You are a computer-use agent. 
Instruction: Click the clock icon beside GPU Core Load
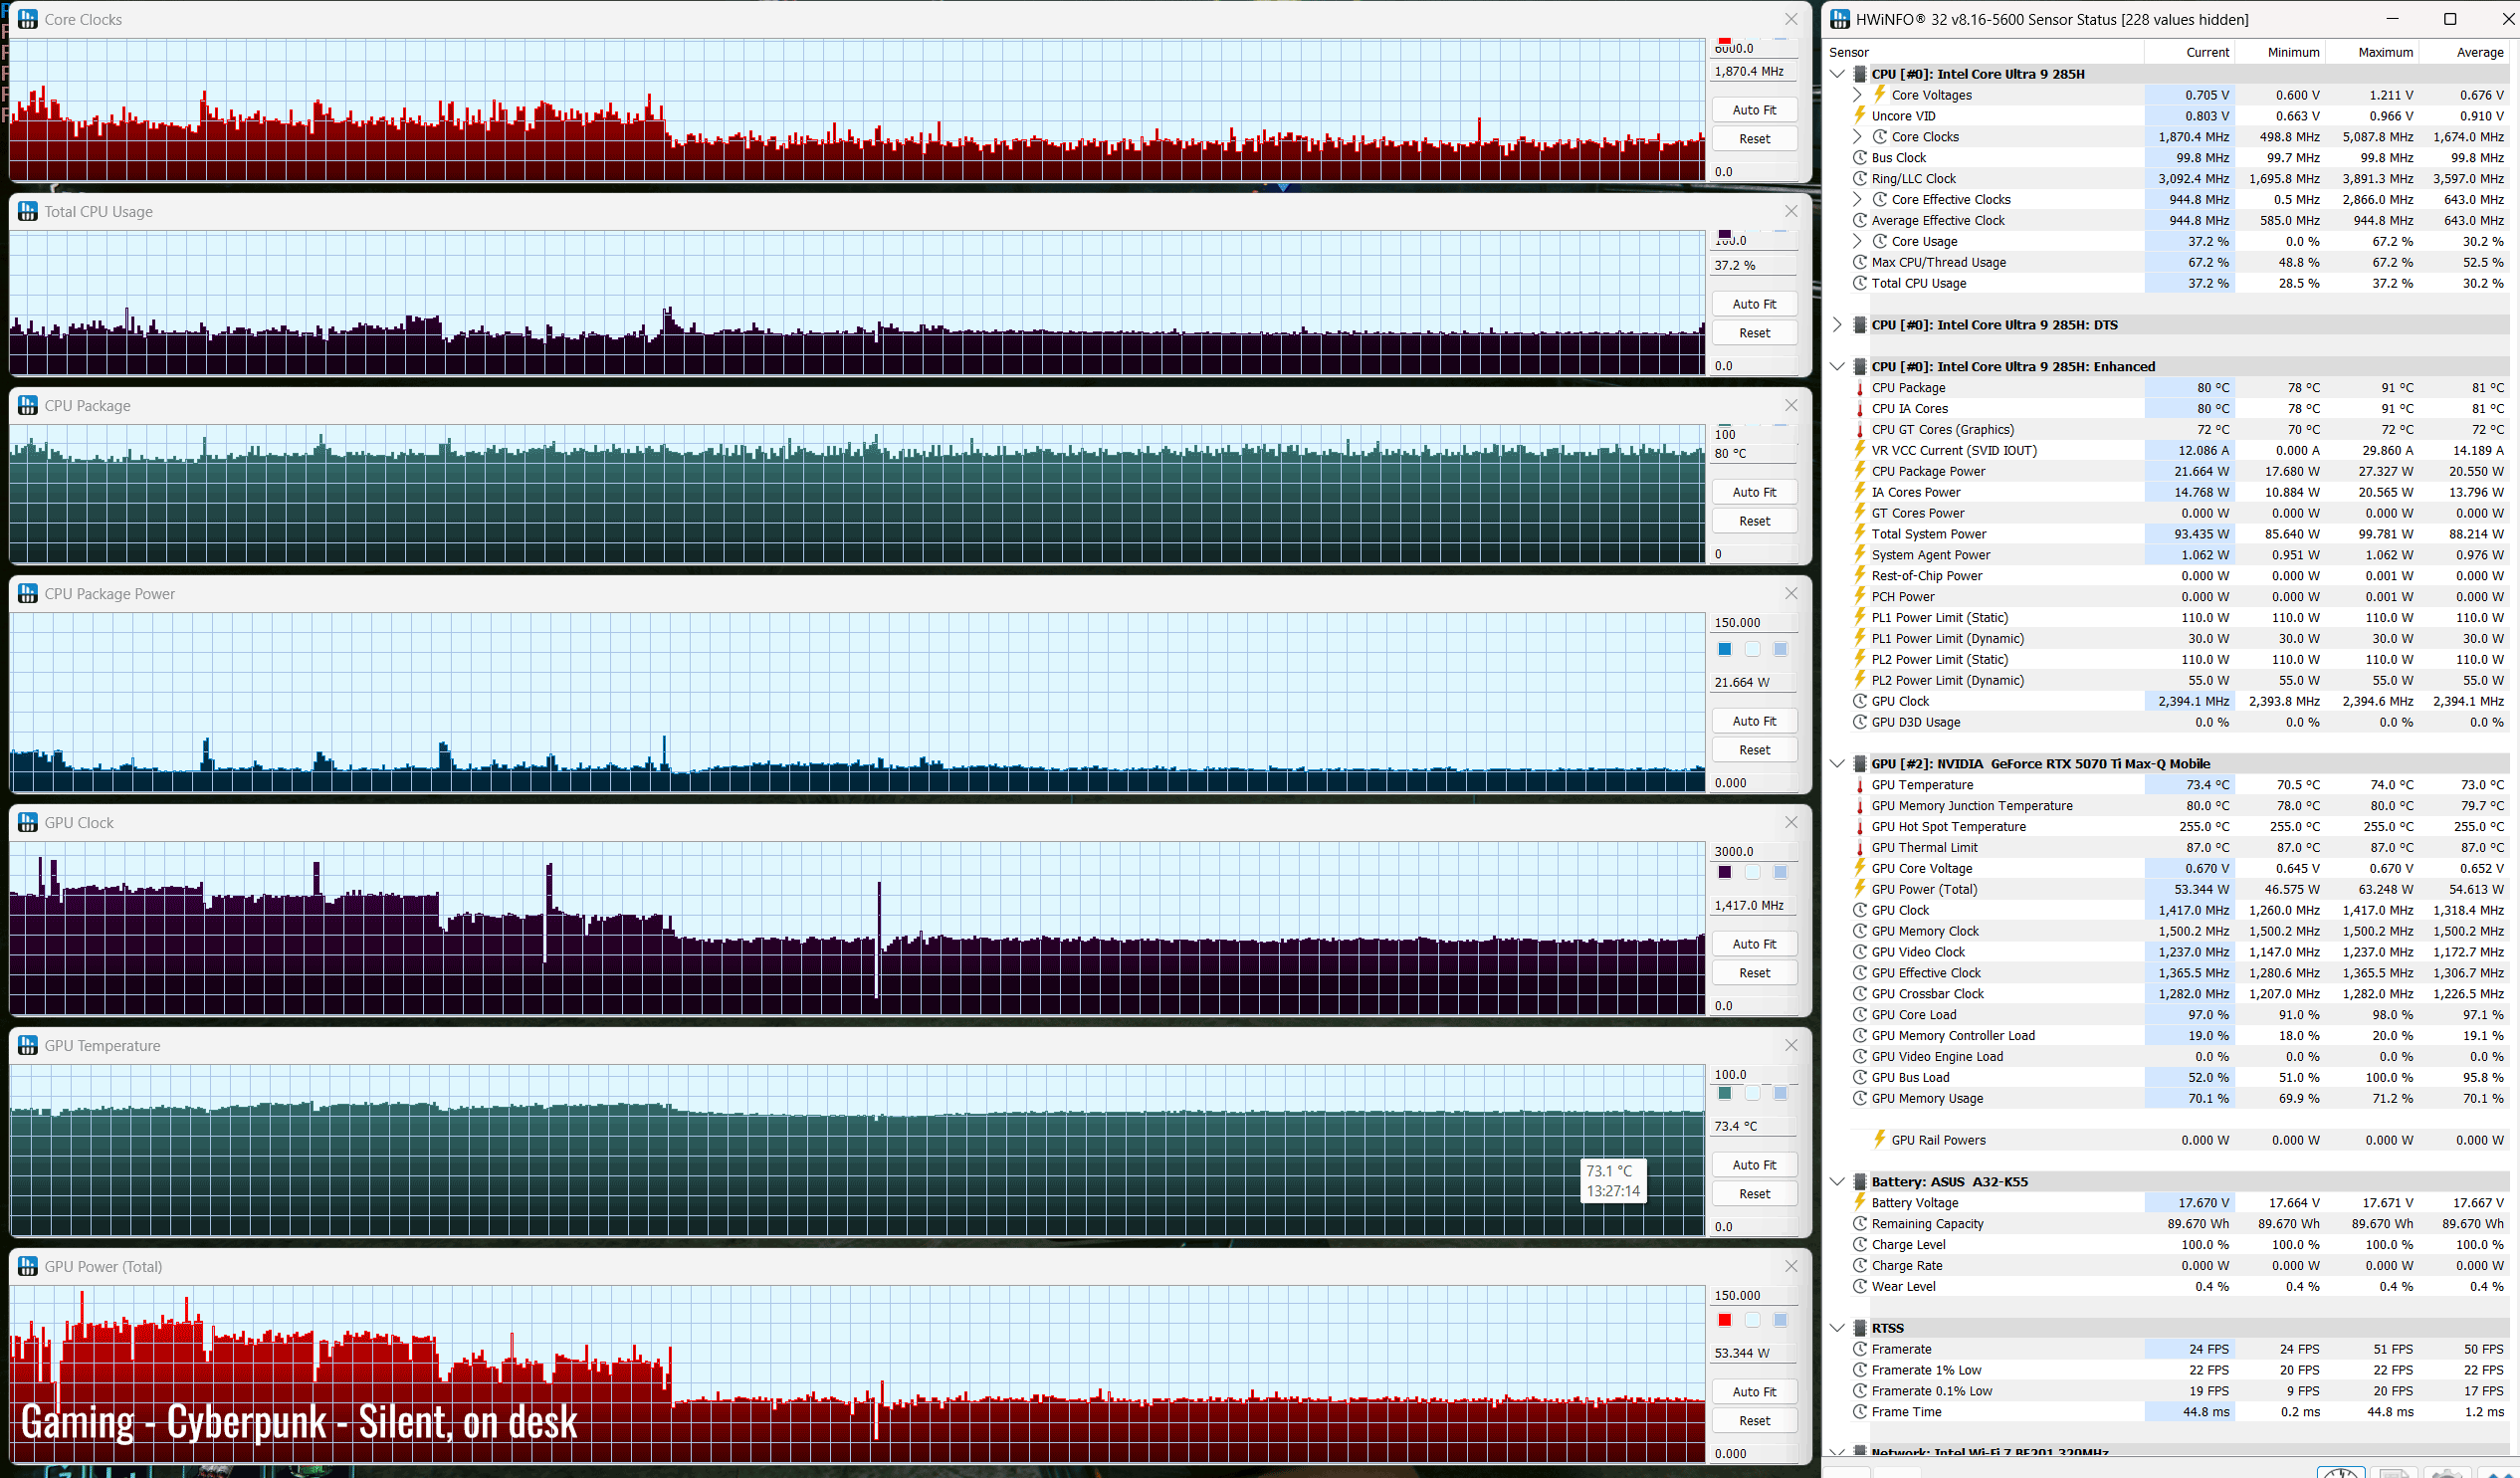tap(1860, 1014)
